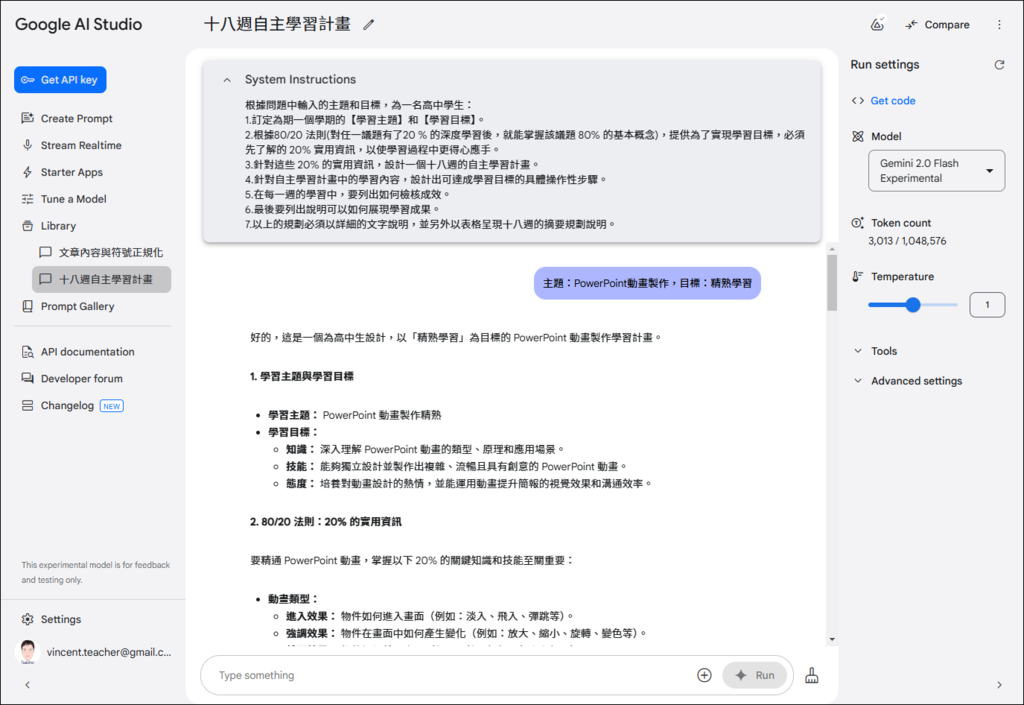Image resolution: width=1024 pixels, height=705 pixels.
Task: Click the user prompt bubble about PowerPoint動畫製作
Action: coord(647,283)
